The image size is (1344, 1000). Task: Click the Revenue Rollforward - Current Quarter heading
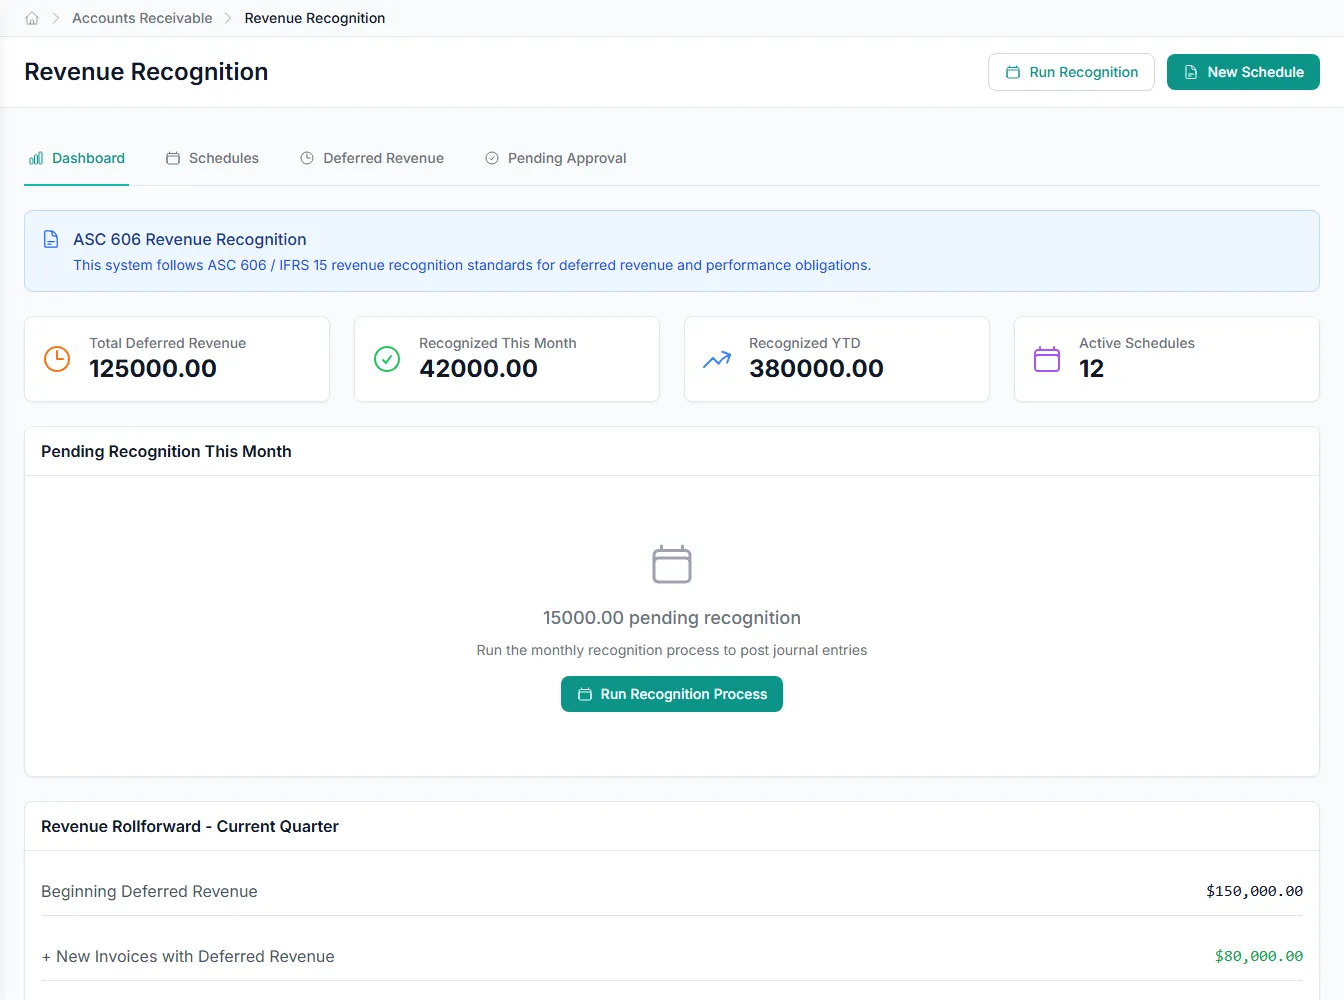[190, 826]
